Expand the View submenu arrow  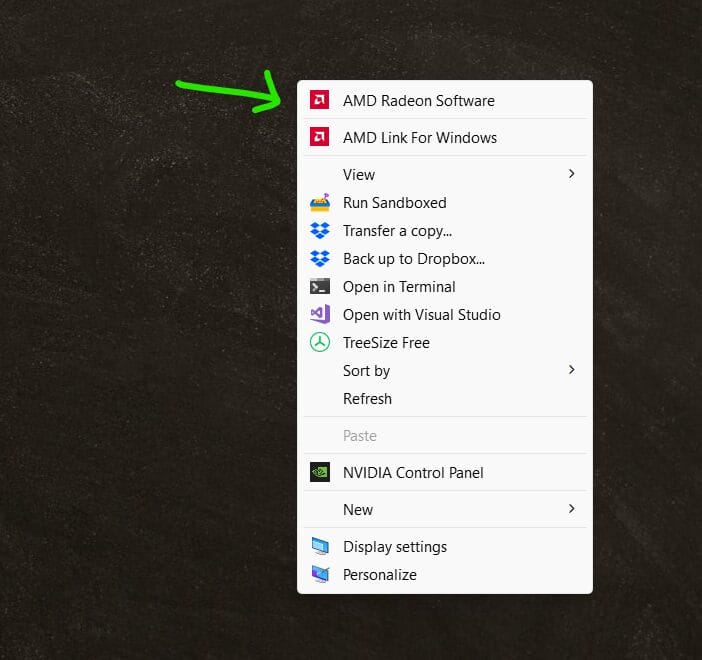[x=571, y=174]
